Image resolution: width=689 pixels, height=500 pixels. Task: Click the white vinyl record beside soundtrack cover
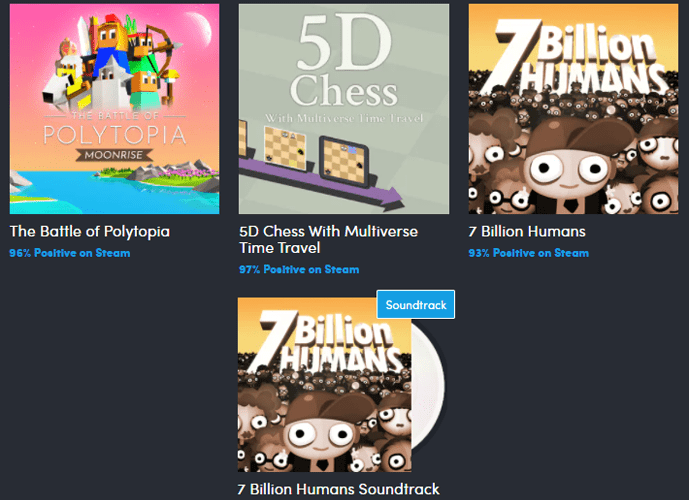429,387
